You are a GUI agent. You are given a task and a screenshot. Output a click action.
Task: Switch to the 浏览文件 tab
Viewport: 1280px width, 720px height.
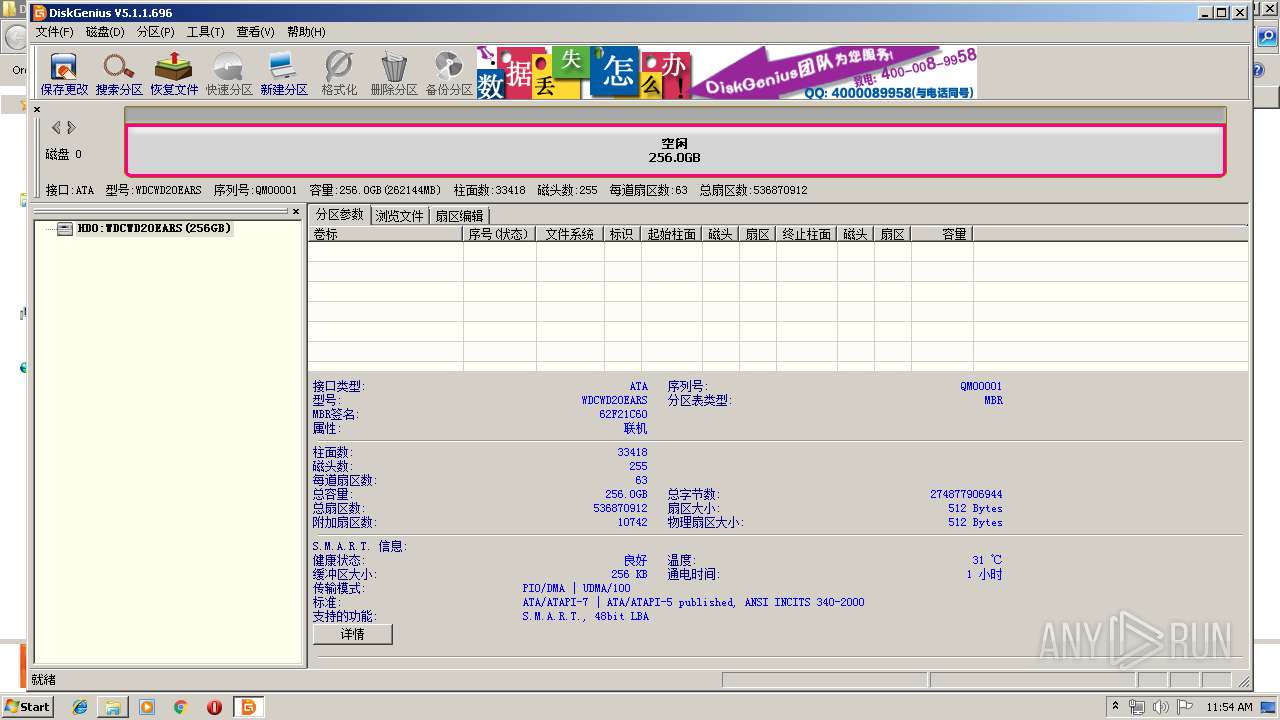pyautogui.click(x=399, y=216)
